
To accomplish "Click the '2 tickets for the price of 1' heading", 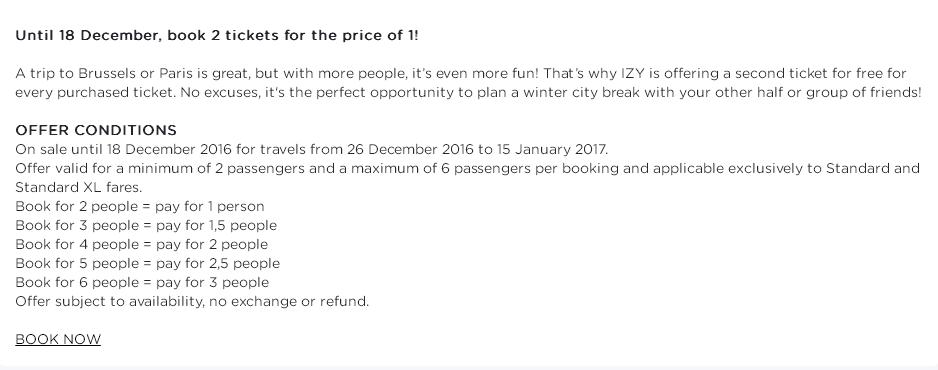I will tap(217, 36).
